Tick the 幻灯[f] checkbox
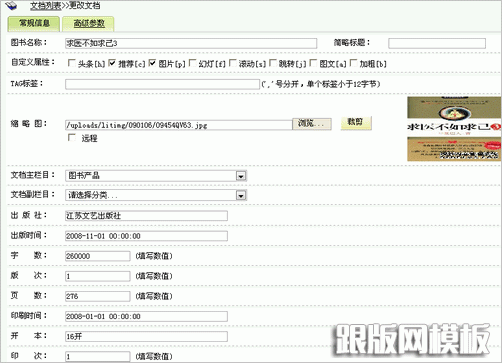The height and width of the screenshot is (363, 502). [192, 63]
